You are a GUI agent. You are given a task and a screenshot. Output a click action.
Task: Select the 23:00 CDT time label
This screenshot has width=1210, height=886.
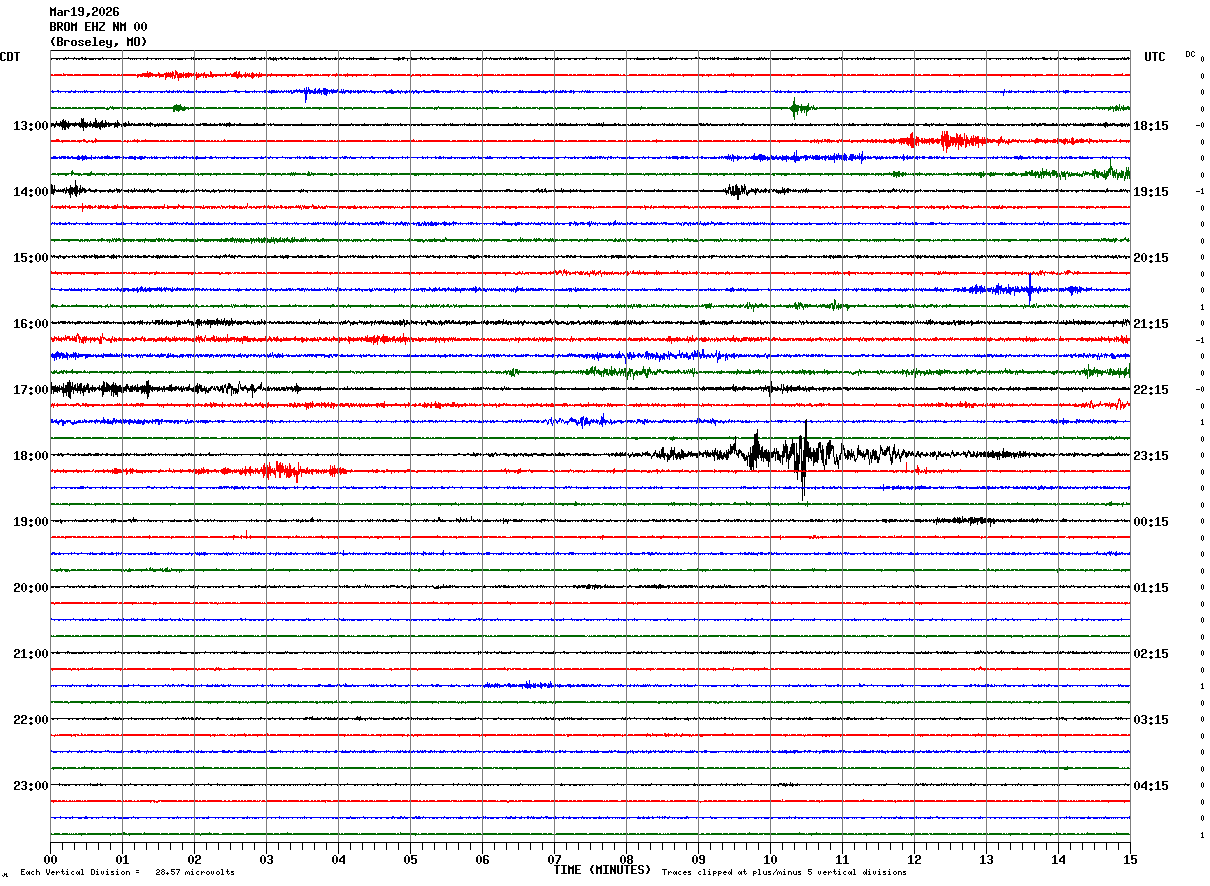pyautogui.click(x=30, y=786)
